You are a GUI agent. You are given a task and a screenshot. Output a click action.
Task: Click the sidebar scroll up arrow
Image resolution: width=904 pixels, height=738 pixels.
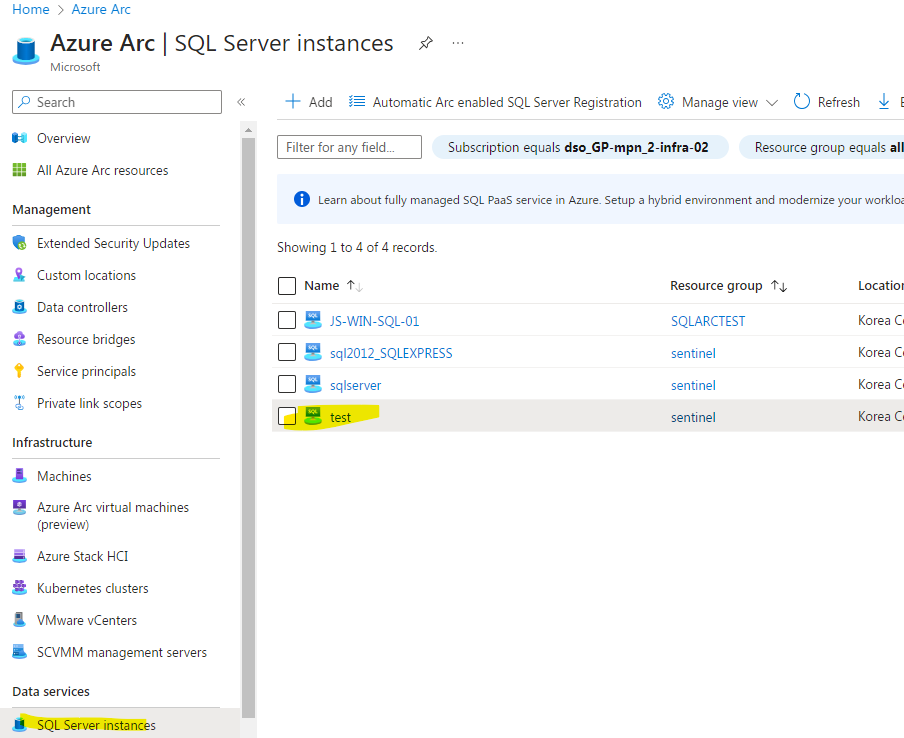pos(248,130)
